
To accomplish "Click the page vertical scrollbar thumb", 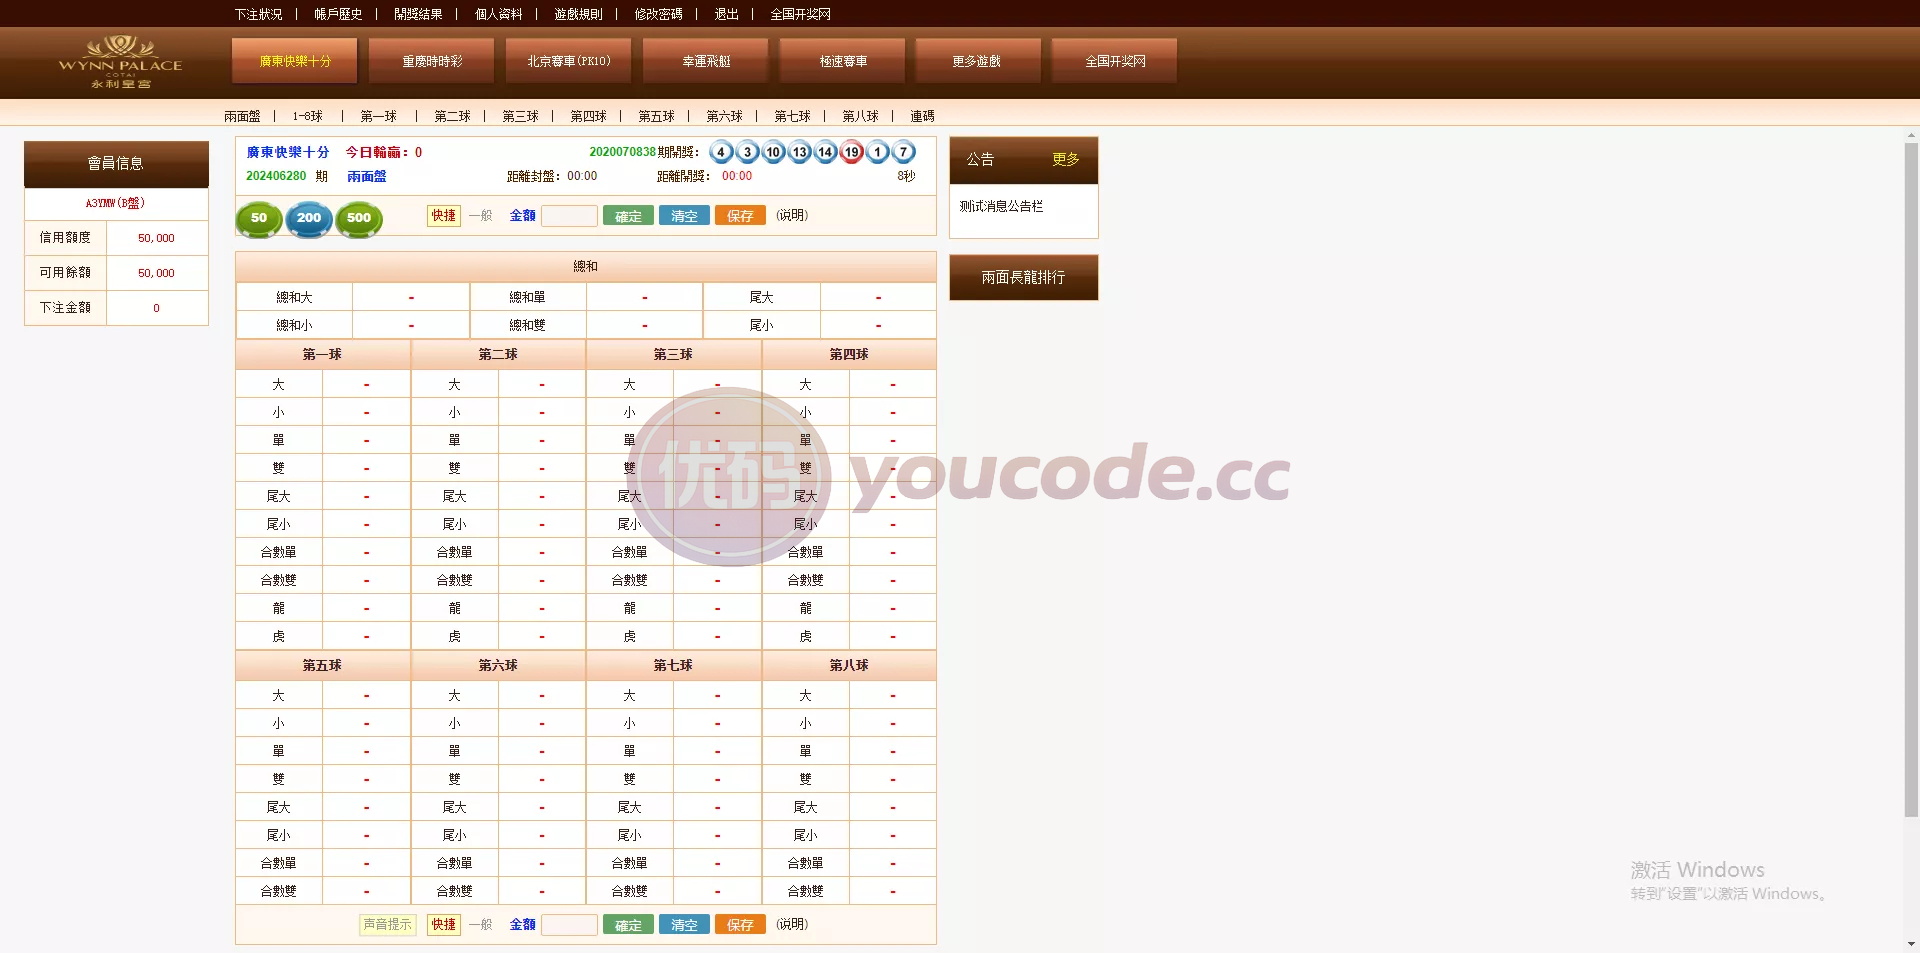I will 1911,480.
